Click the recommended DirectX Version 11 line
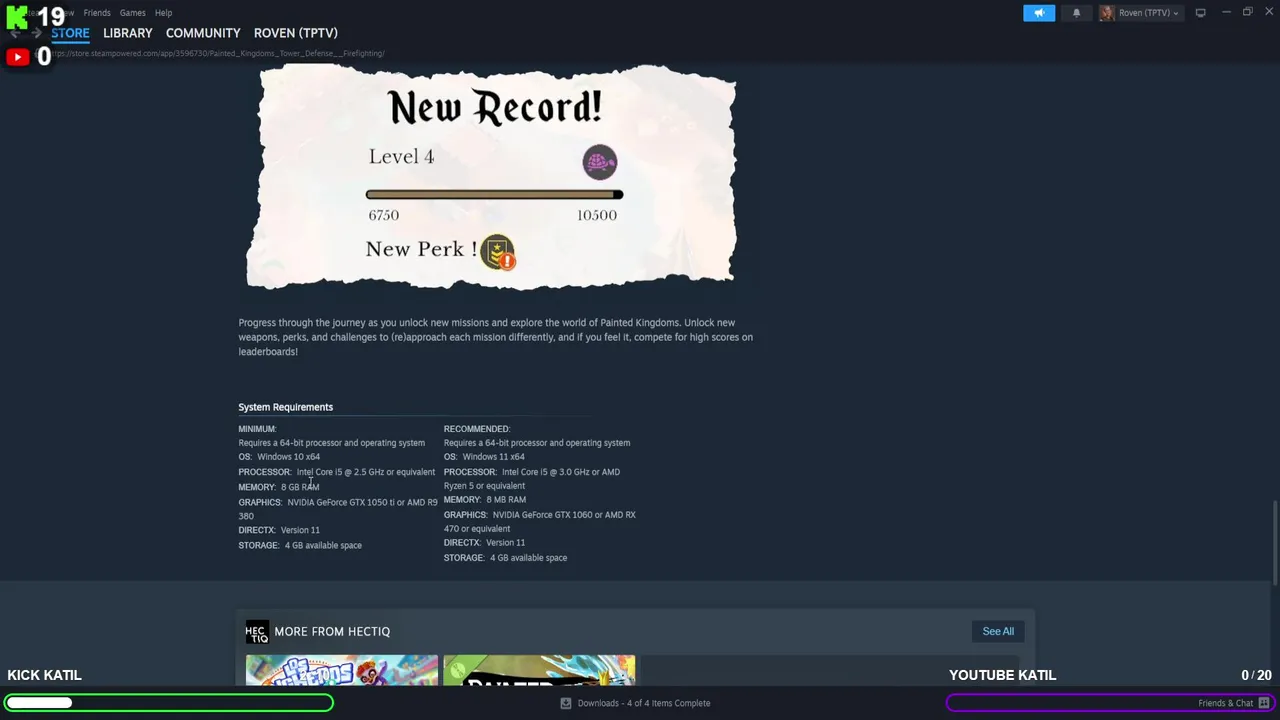This screenshot has width=1280, height=720. [485, 543]
